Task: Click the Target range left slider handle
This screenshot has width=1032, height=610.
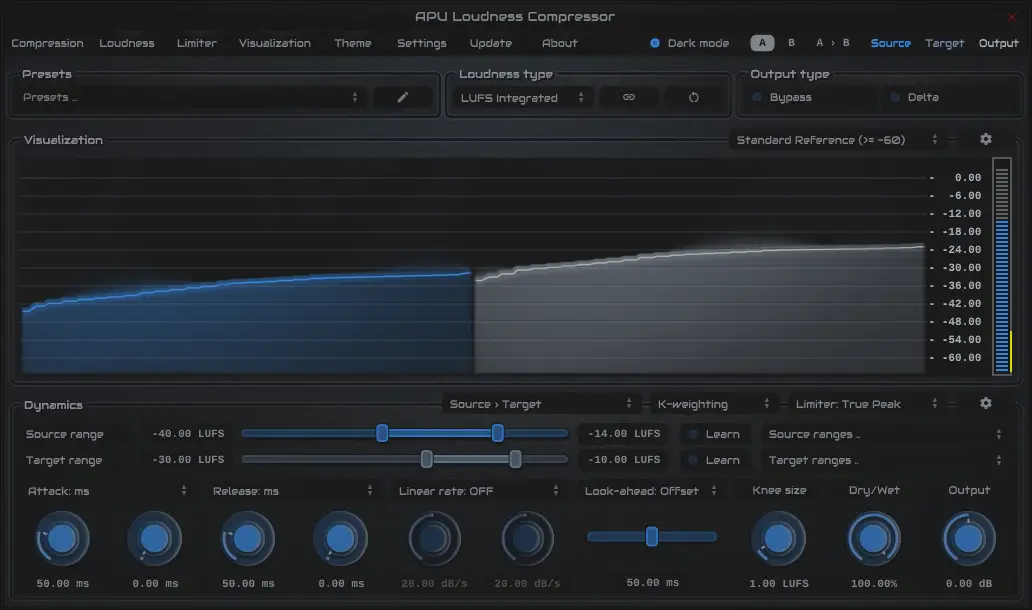Action: (x=426, y=459)
